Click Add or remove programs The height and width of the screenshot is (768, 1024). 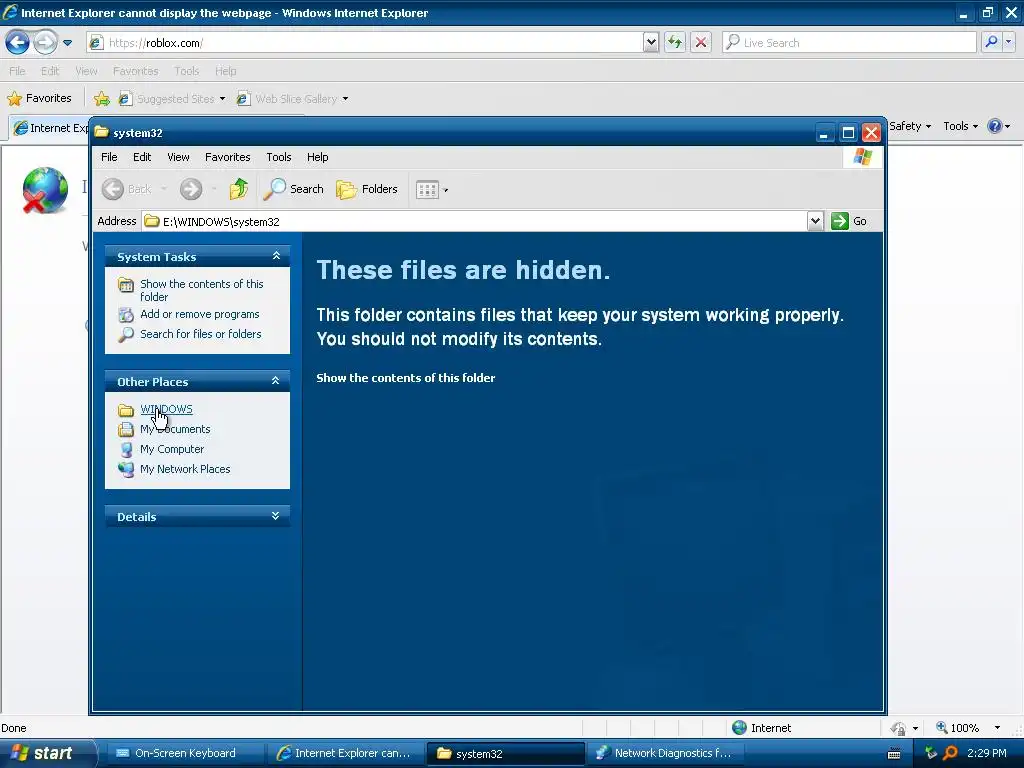tap(200, 314)
